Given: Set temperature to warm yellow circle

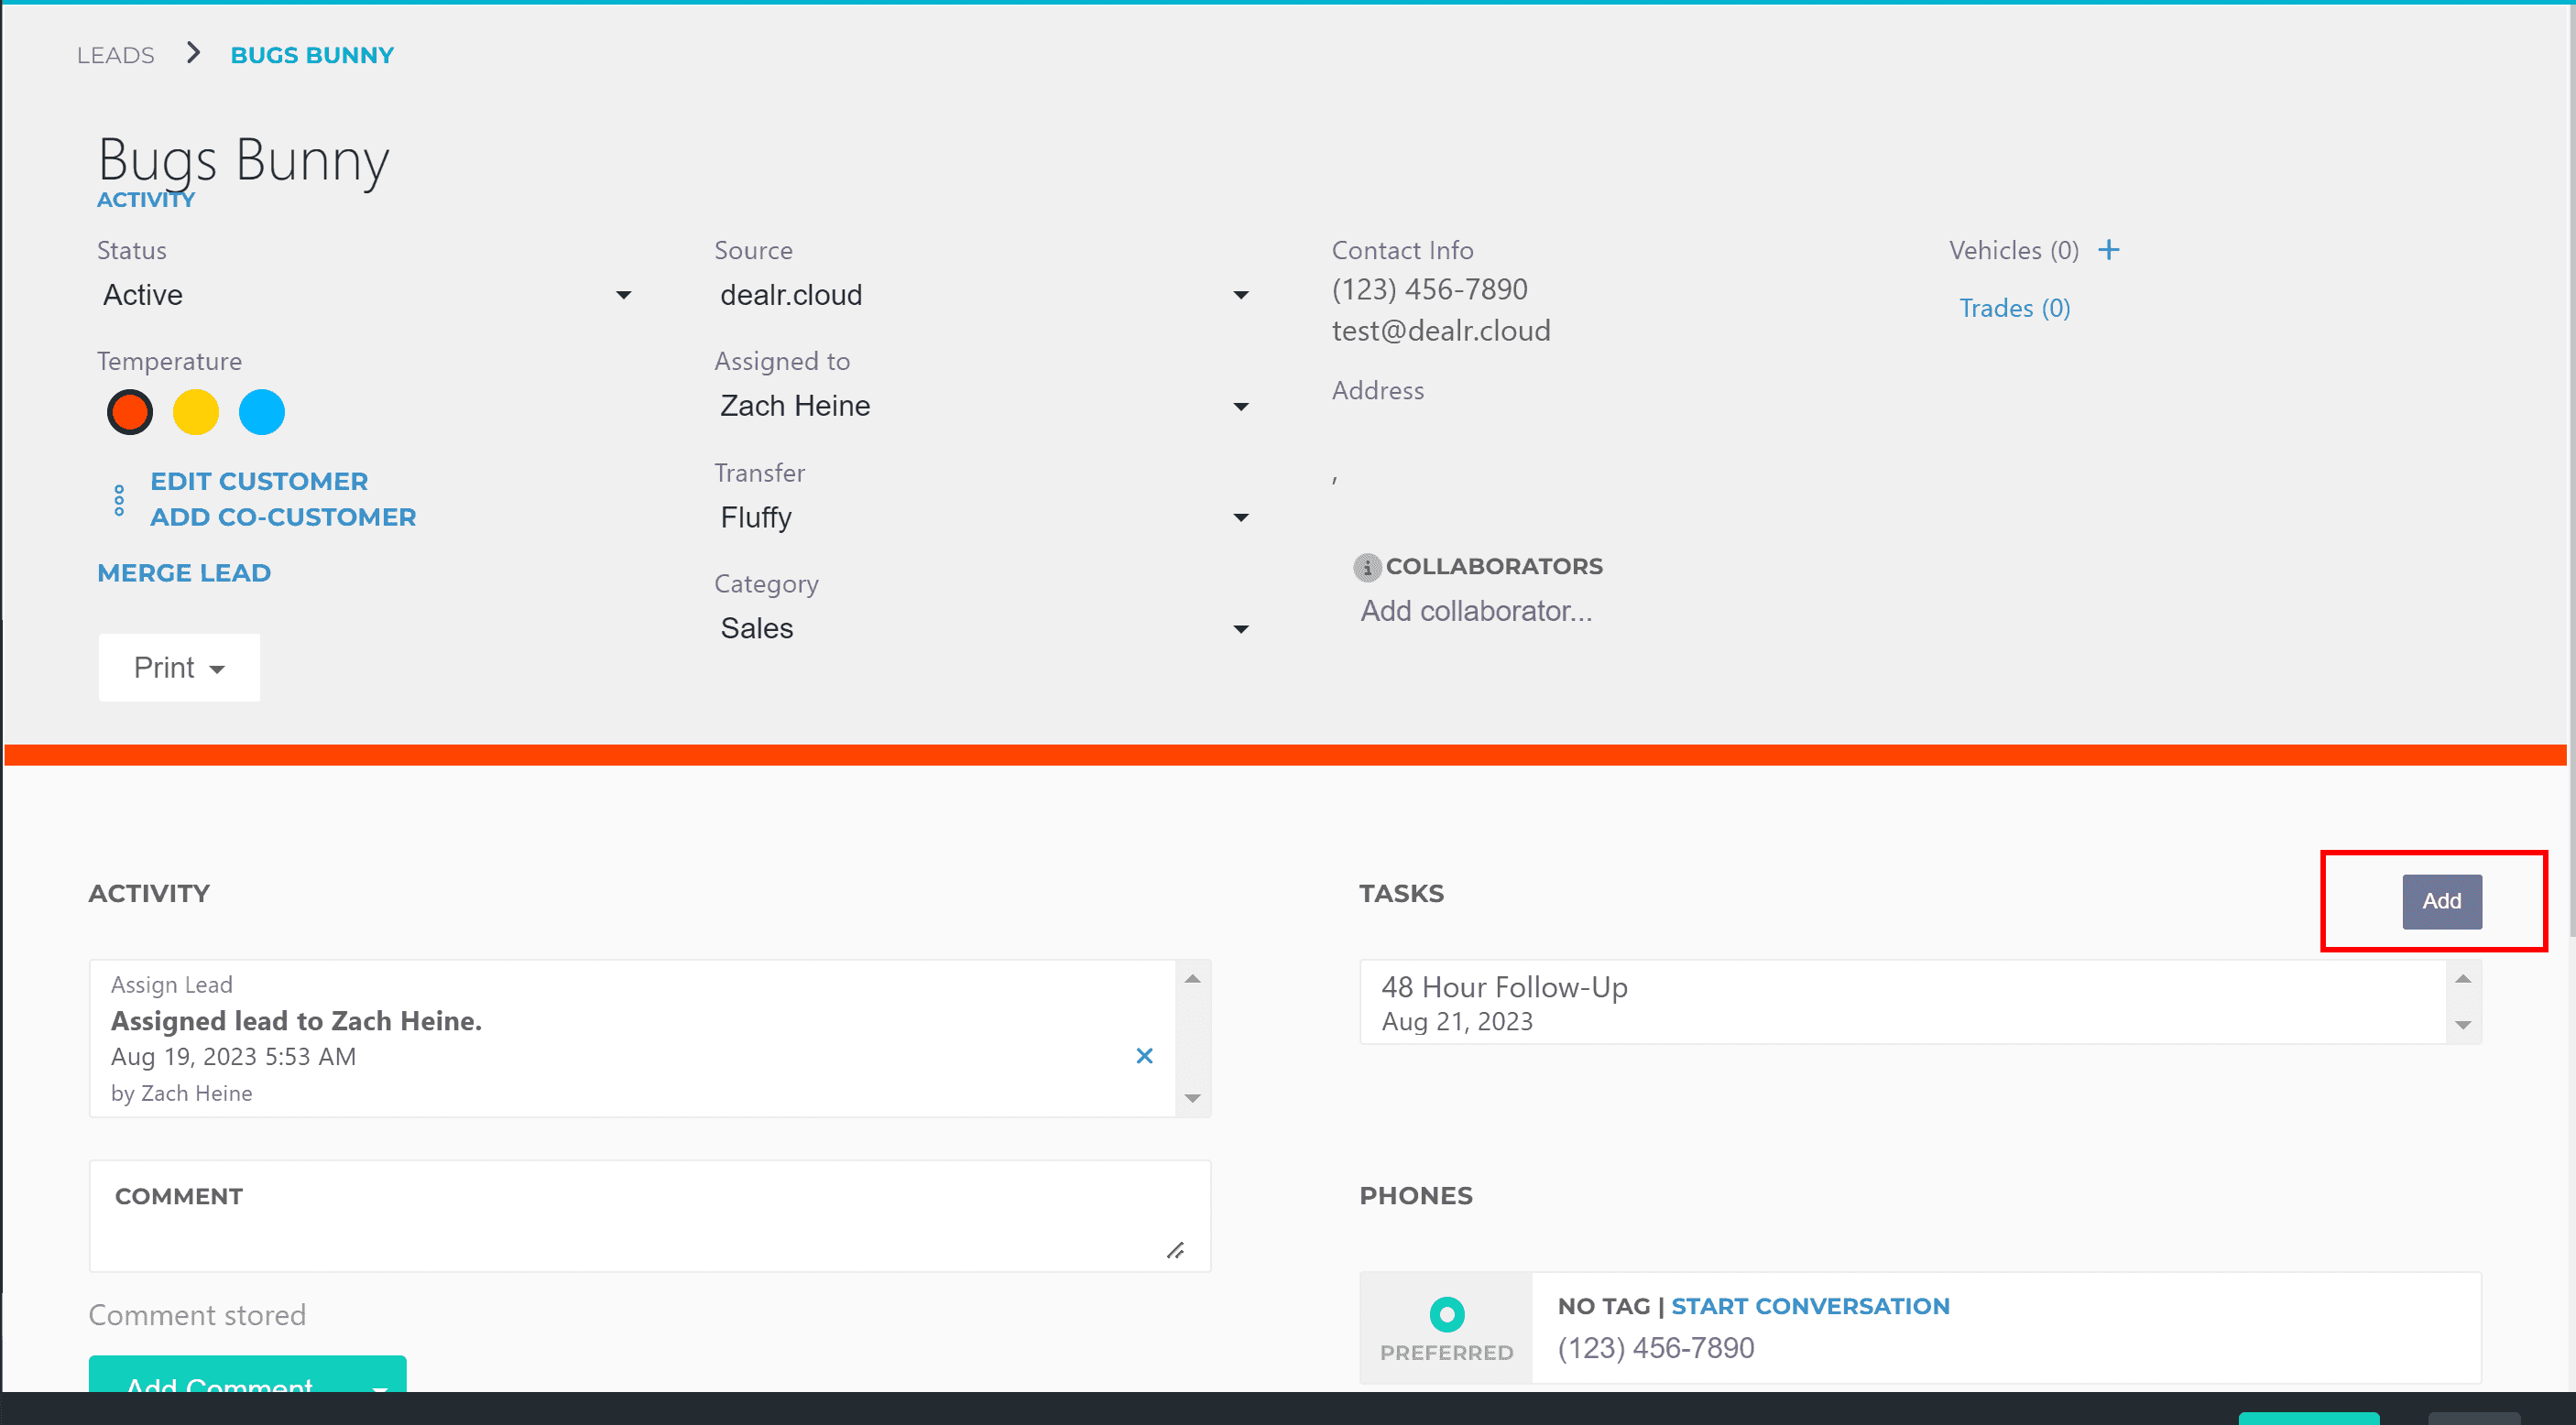Looking at the screenshot, I should (196, 412).
